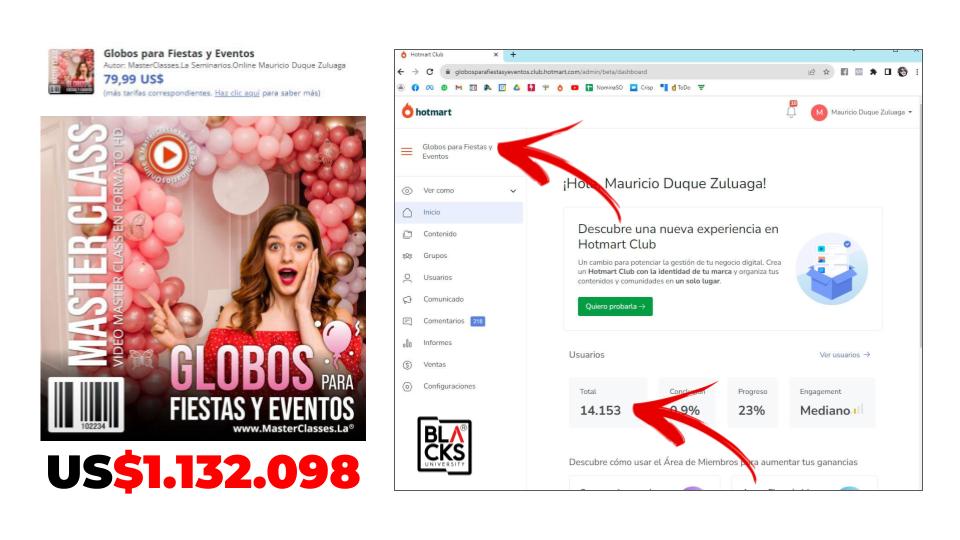Open Comentarios in the sidebar

(x=443, y=321)
